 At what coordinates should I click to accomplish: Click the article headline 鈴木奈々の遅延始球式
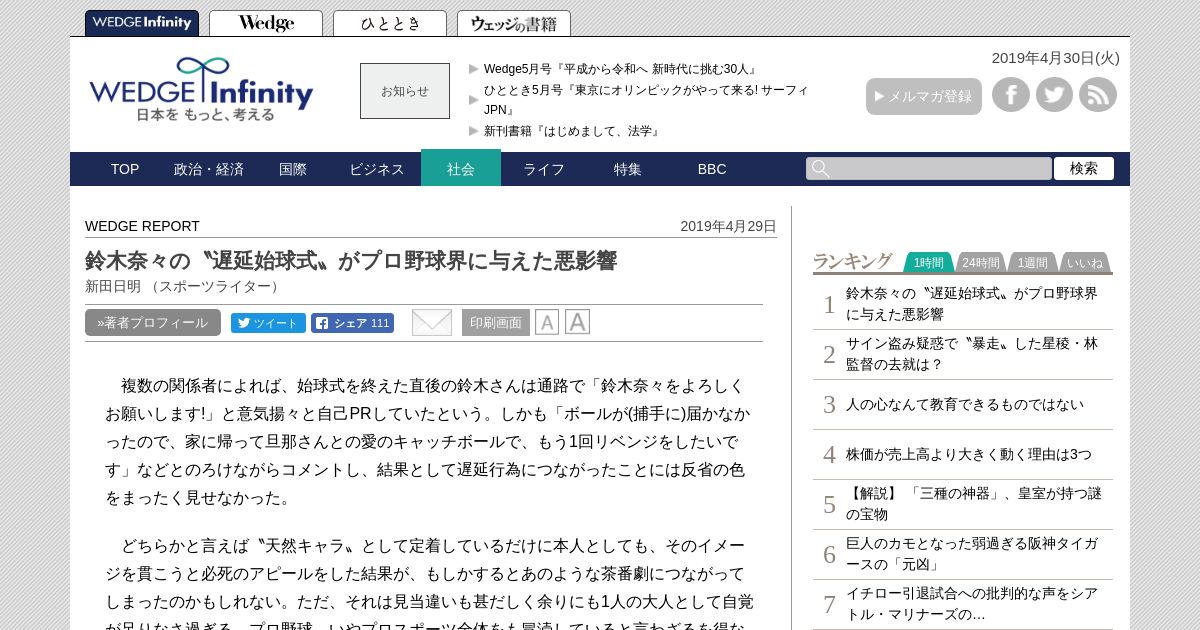pyautogui.click(x=351, y=261)
